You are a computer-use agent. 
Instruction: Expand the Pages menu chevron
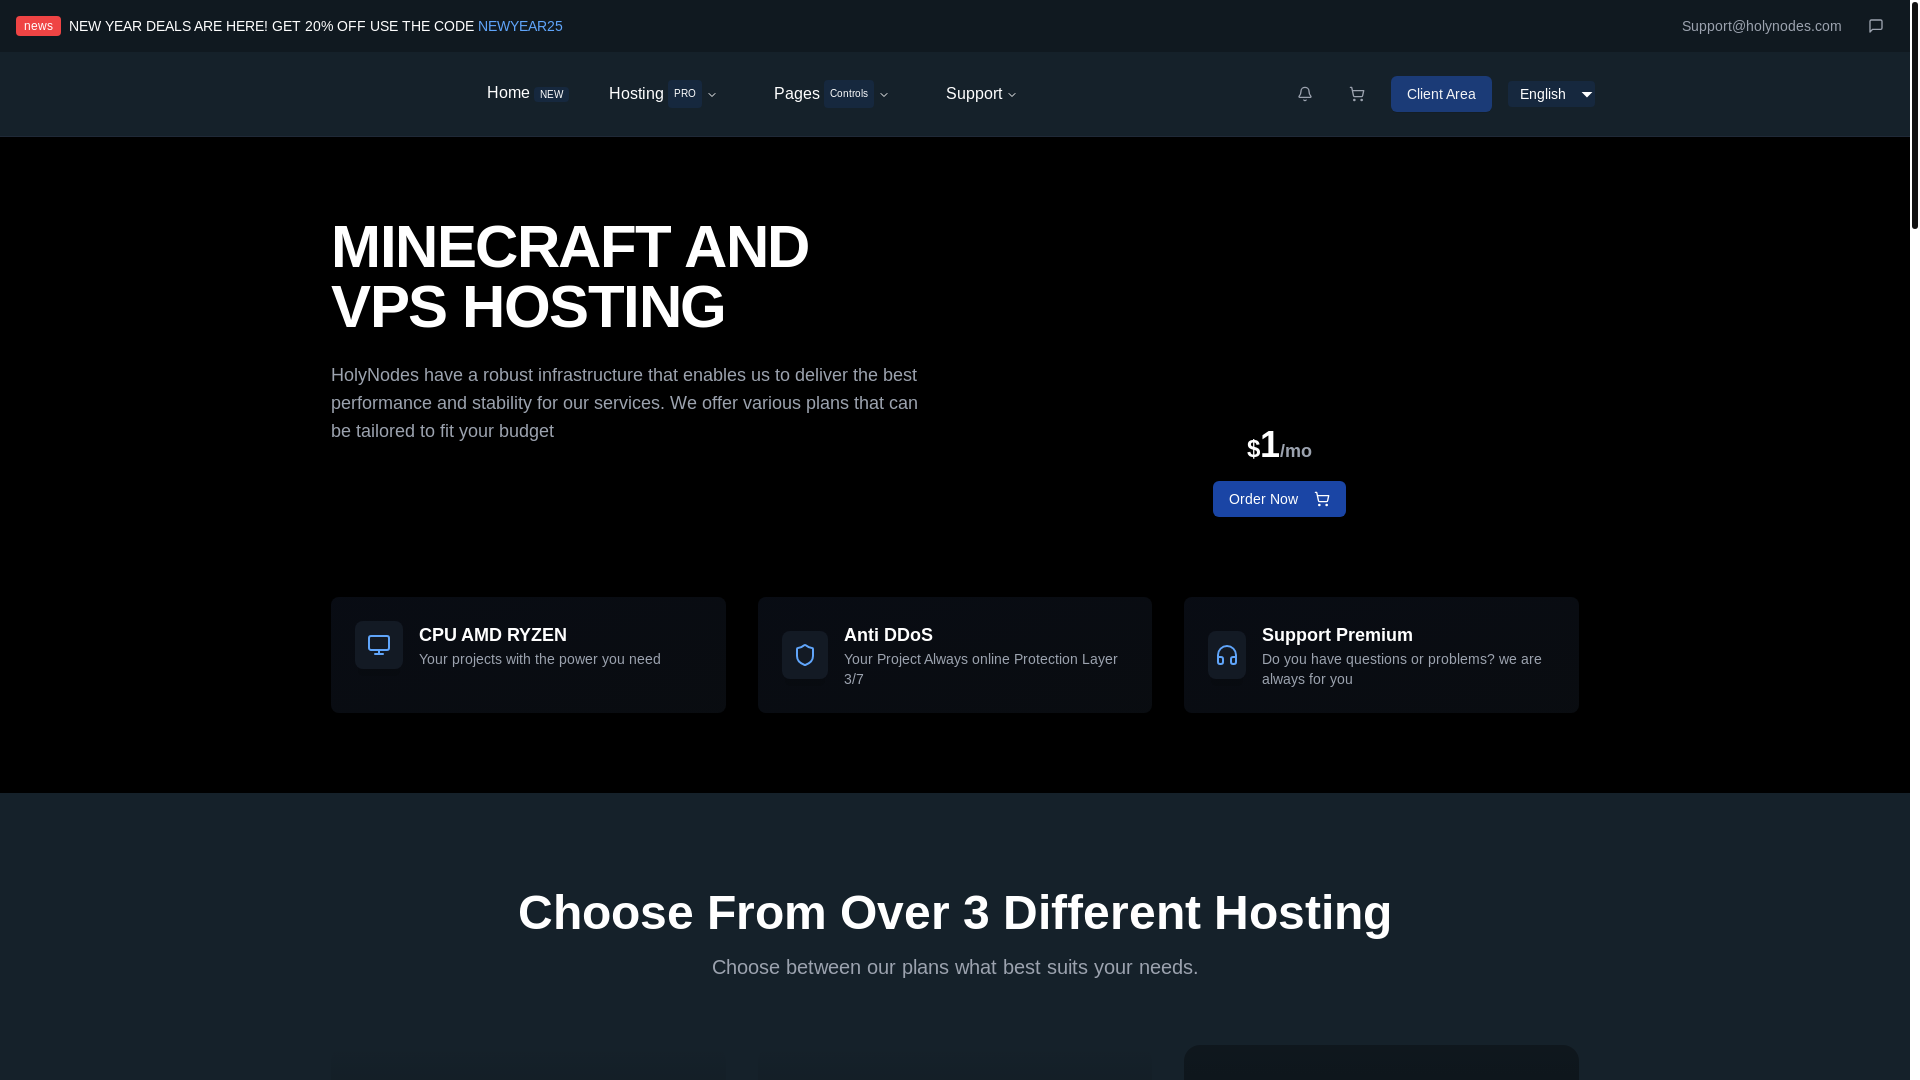884,95
